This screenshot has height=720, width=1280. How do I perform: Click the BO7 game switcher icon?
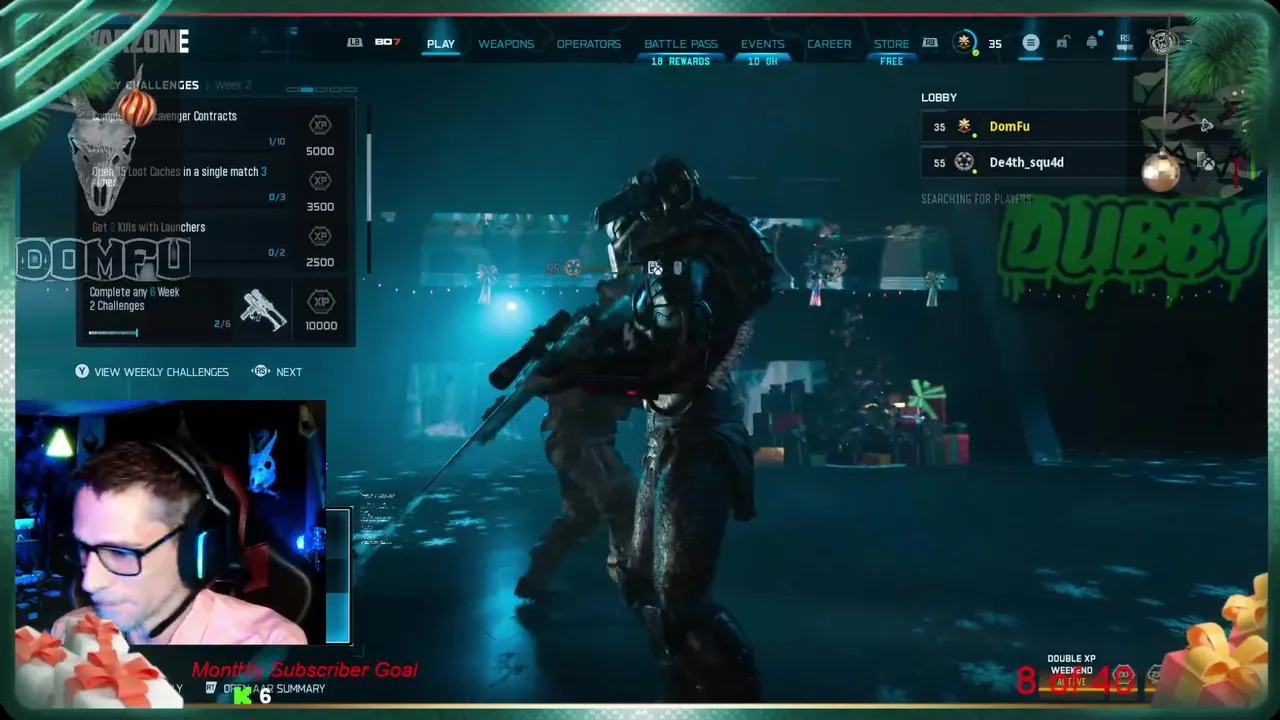(x=388, y=42)
